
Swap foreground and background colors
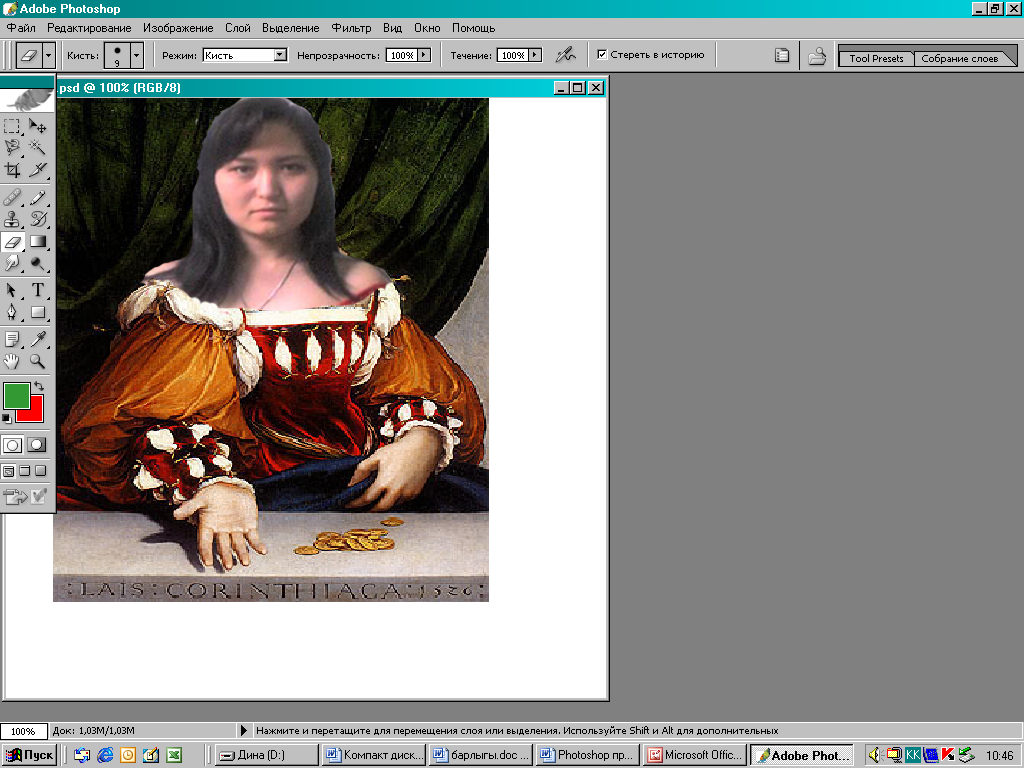pos(39,386)
